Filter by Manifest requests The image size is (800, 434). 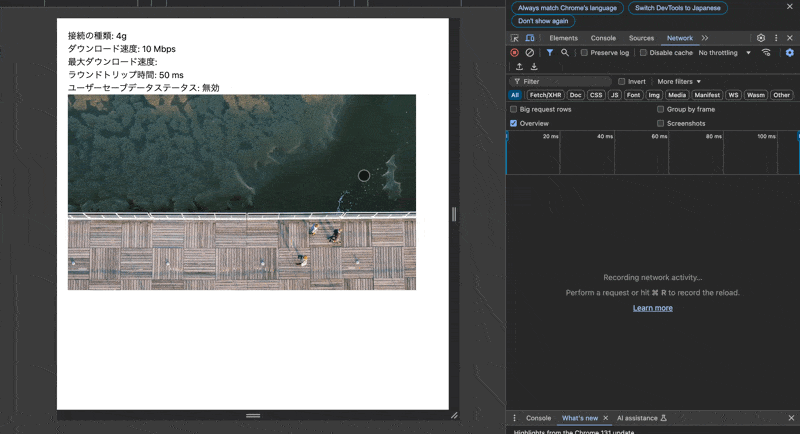click(707, 95)
